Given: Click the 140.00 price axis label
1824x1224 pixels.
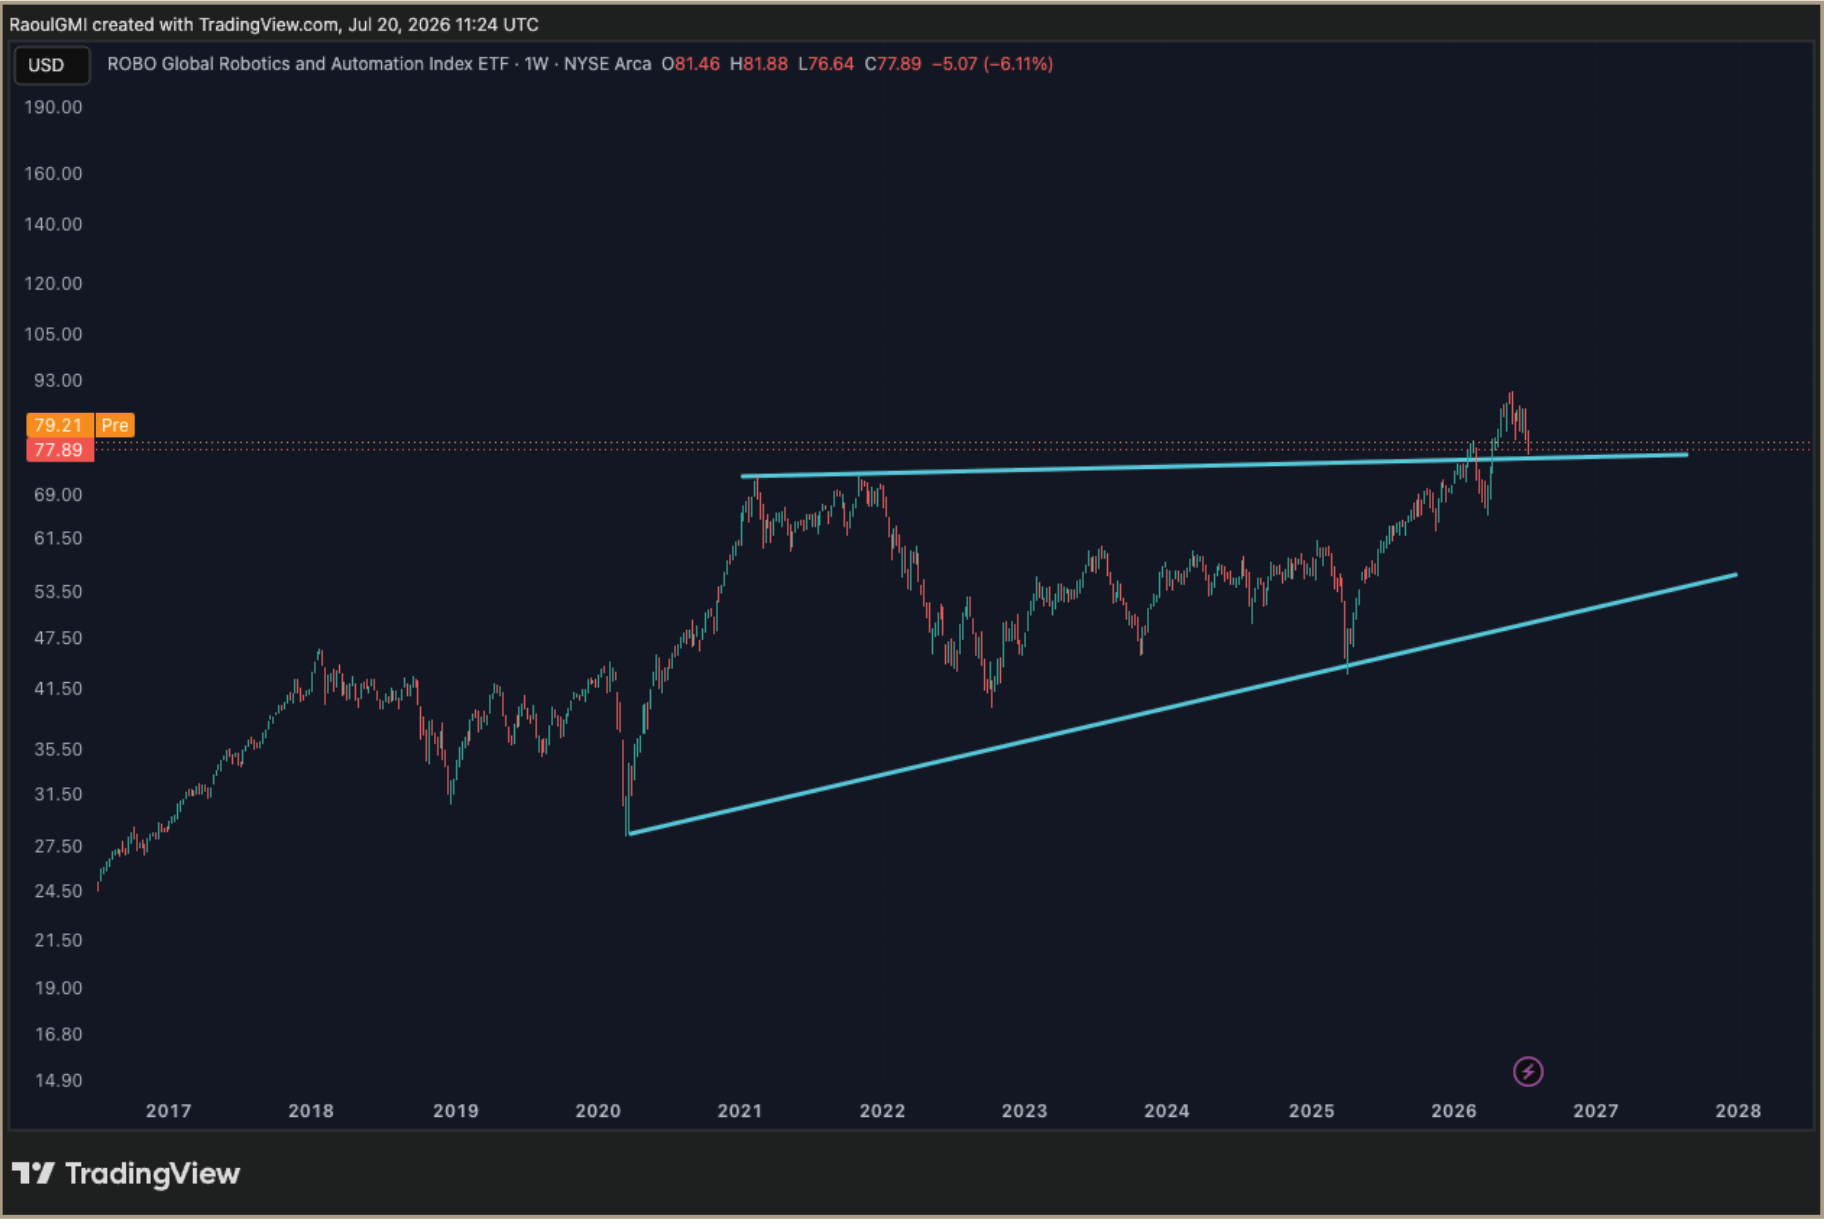Looking at the screenshot, I should pyautogui.click(x=54, y=224).
